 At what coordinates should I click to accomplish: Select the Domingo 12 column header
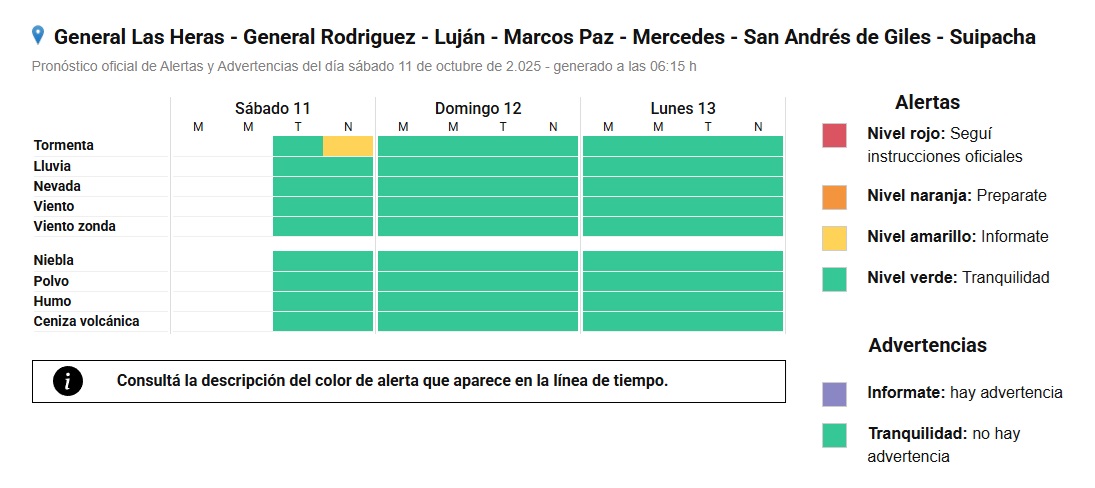click(478, 109)
